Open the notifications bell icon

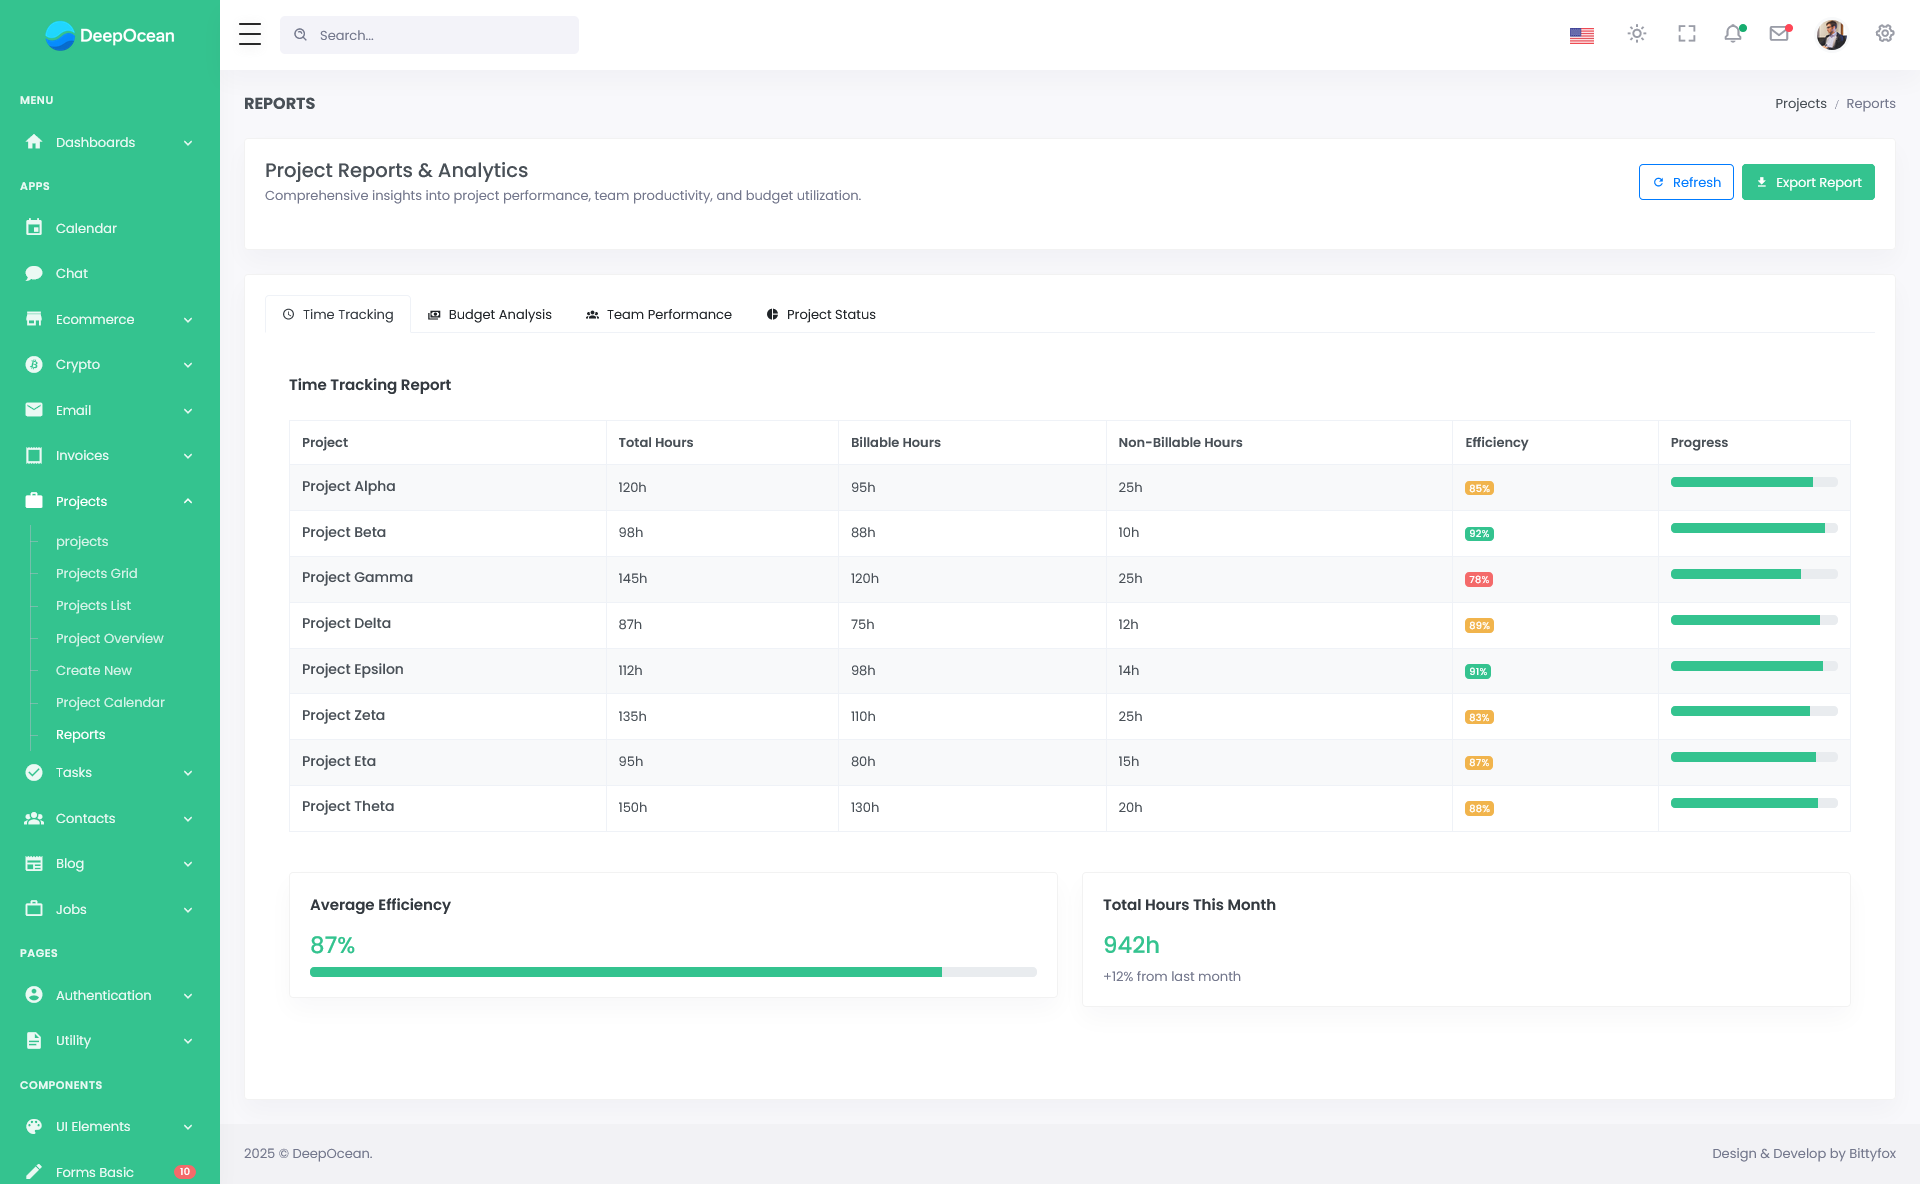pyautogui.click(x=1733, y=34)
